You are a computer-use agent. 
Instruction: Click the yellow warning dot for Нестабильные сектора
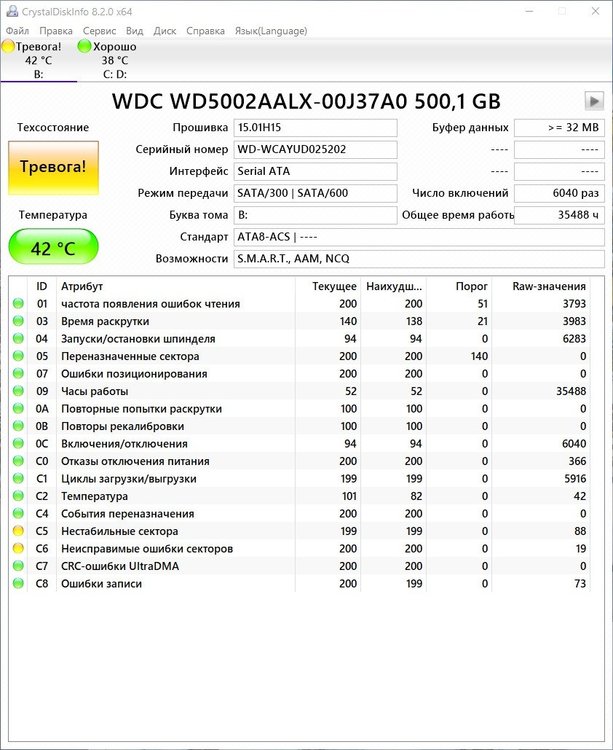click(18, 531)
